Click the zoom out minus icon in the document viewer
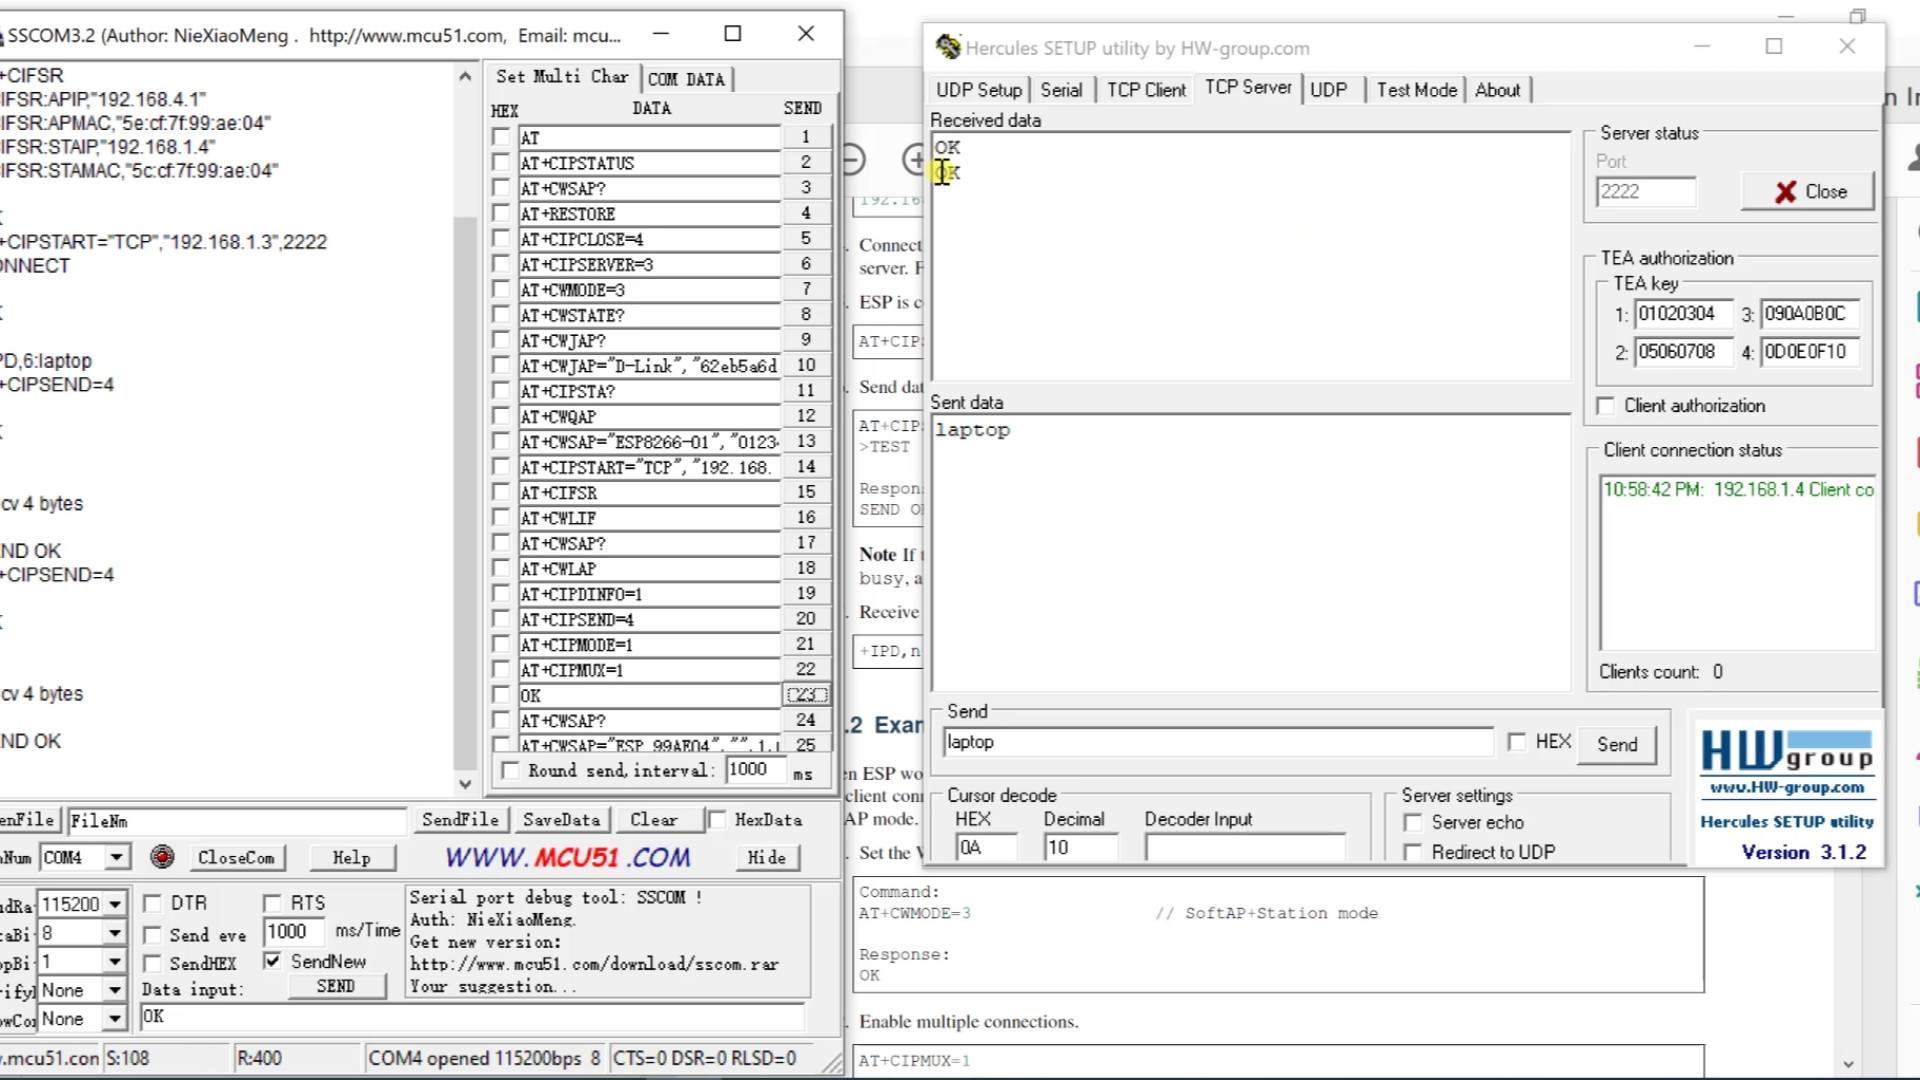This screenshot has height=1080, width=1920. click(x=853, y=159)
